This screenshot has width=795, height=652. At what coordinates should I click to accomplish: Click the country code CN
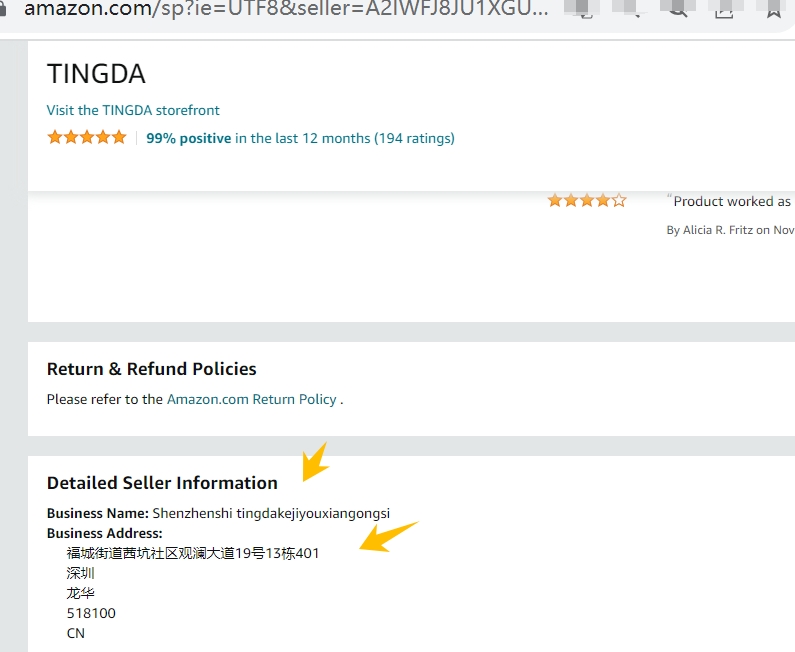click(x=76, y=633)
